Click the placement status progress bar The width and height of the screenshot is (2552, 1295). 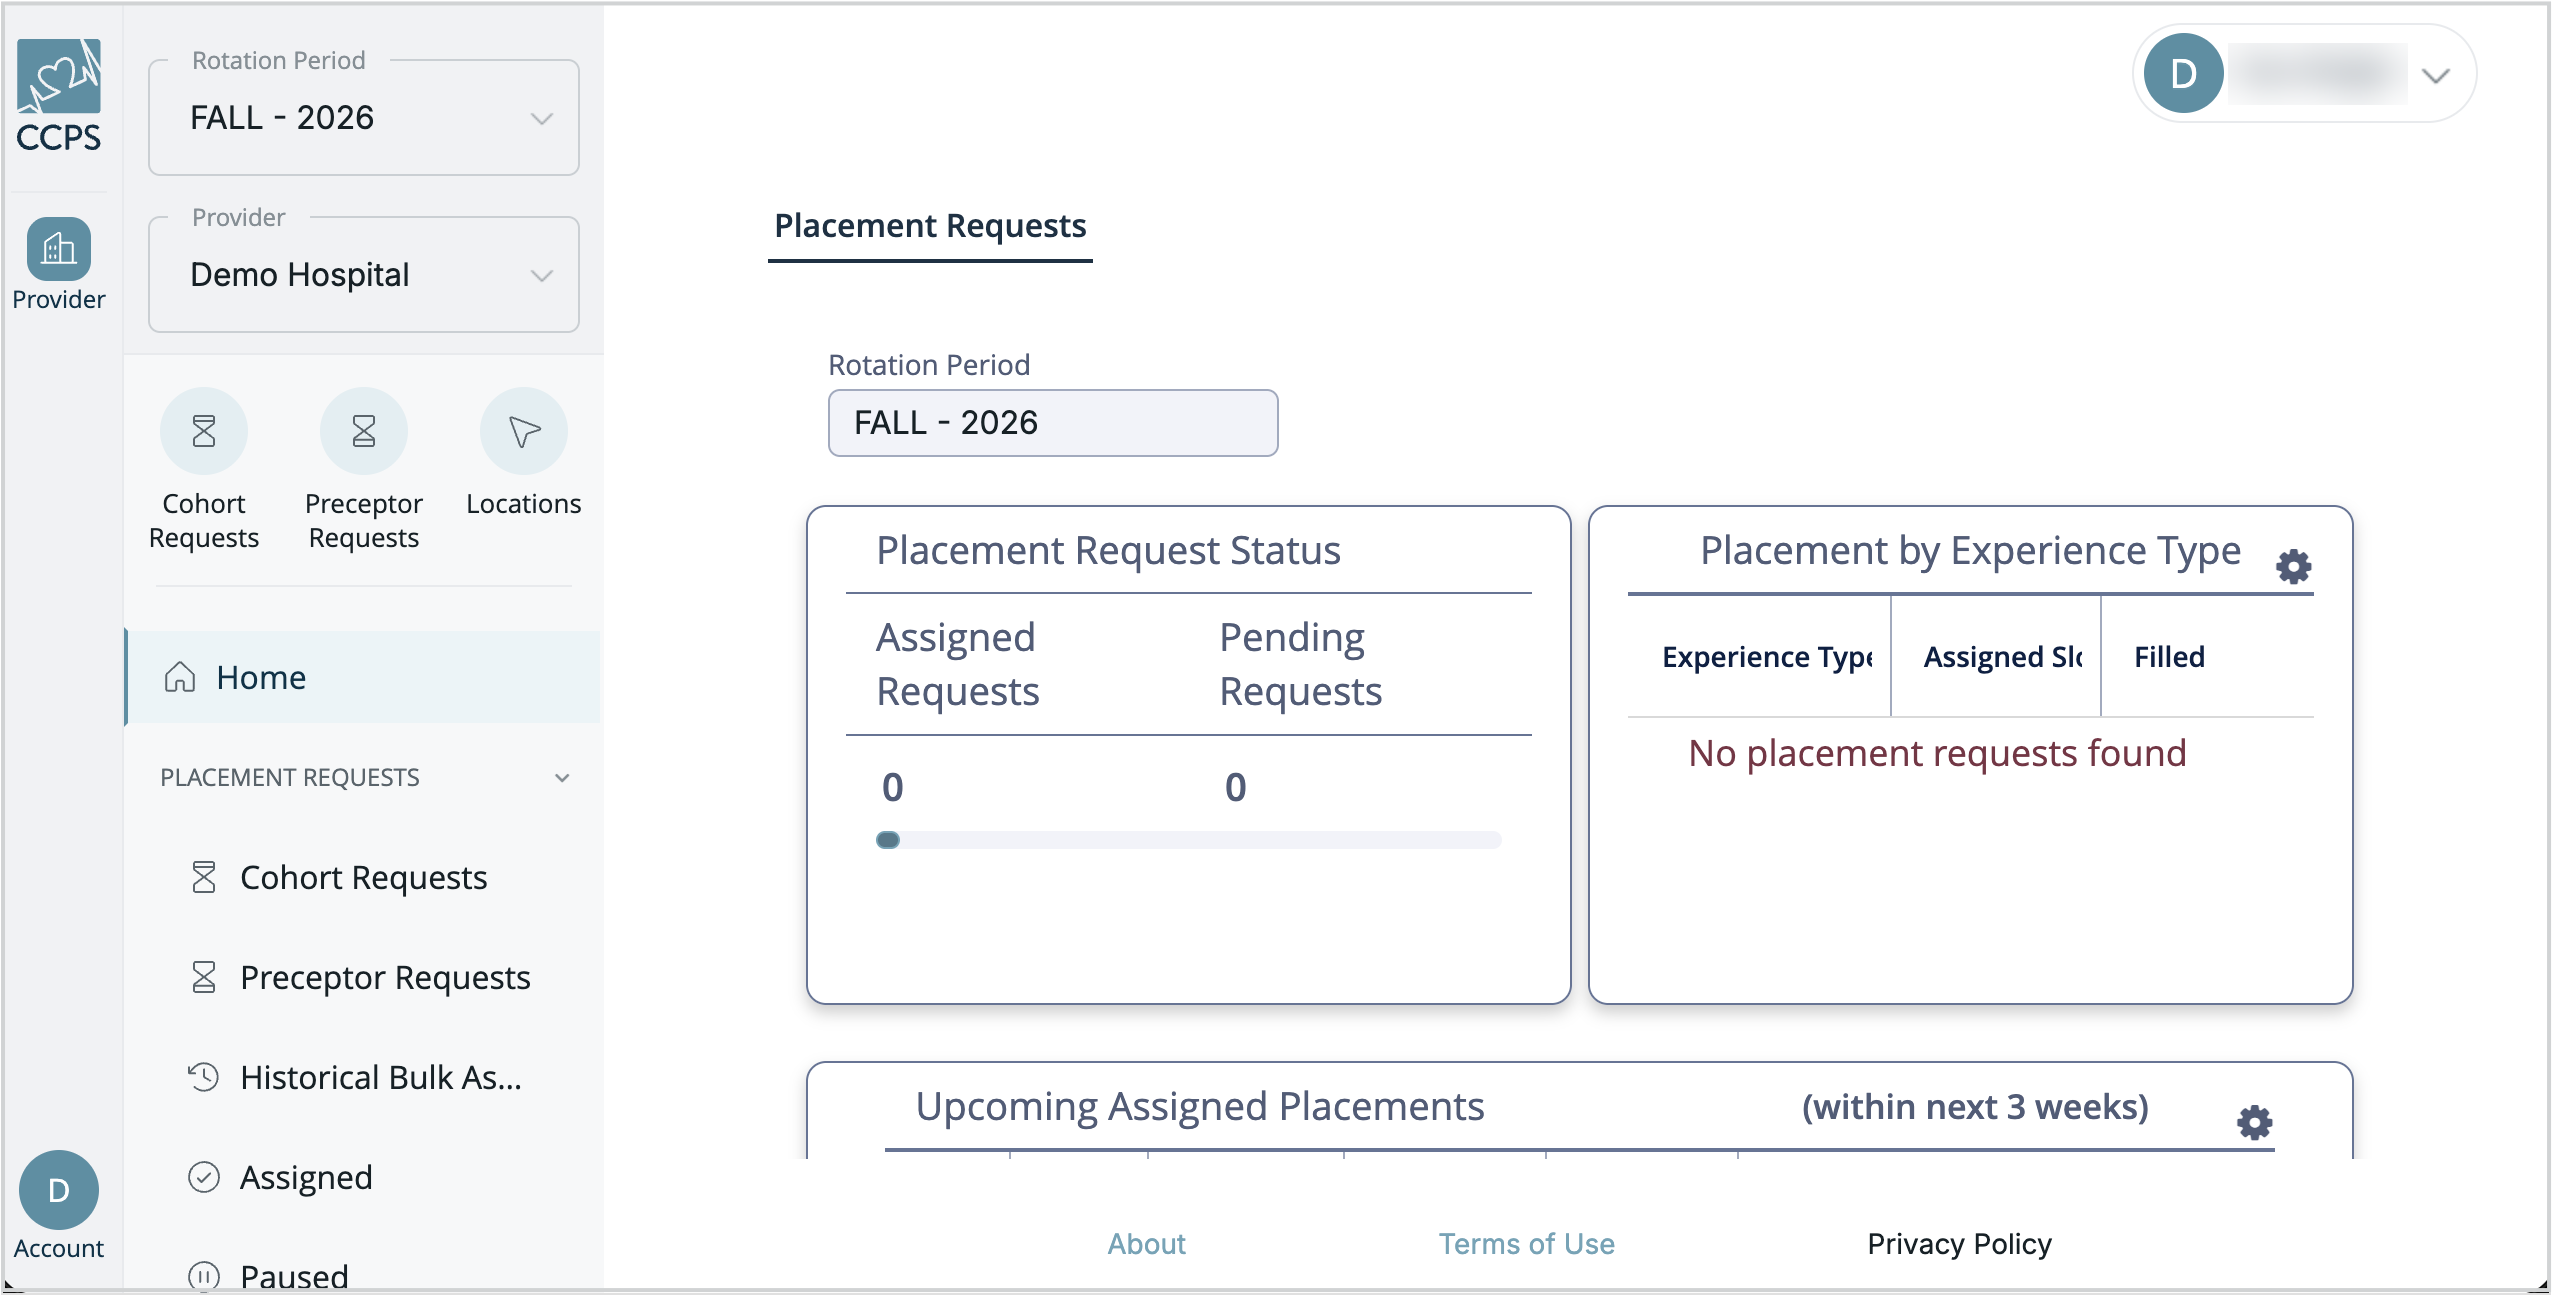click(1188, 840)
